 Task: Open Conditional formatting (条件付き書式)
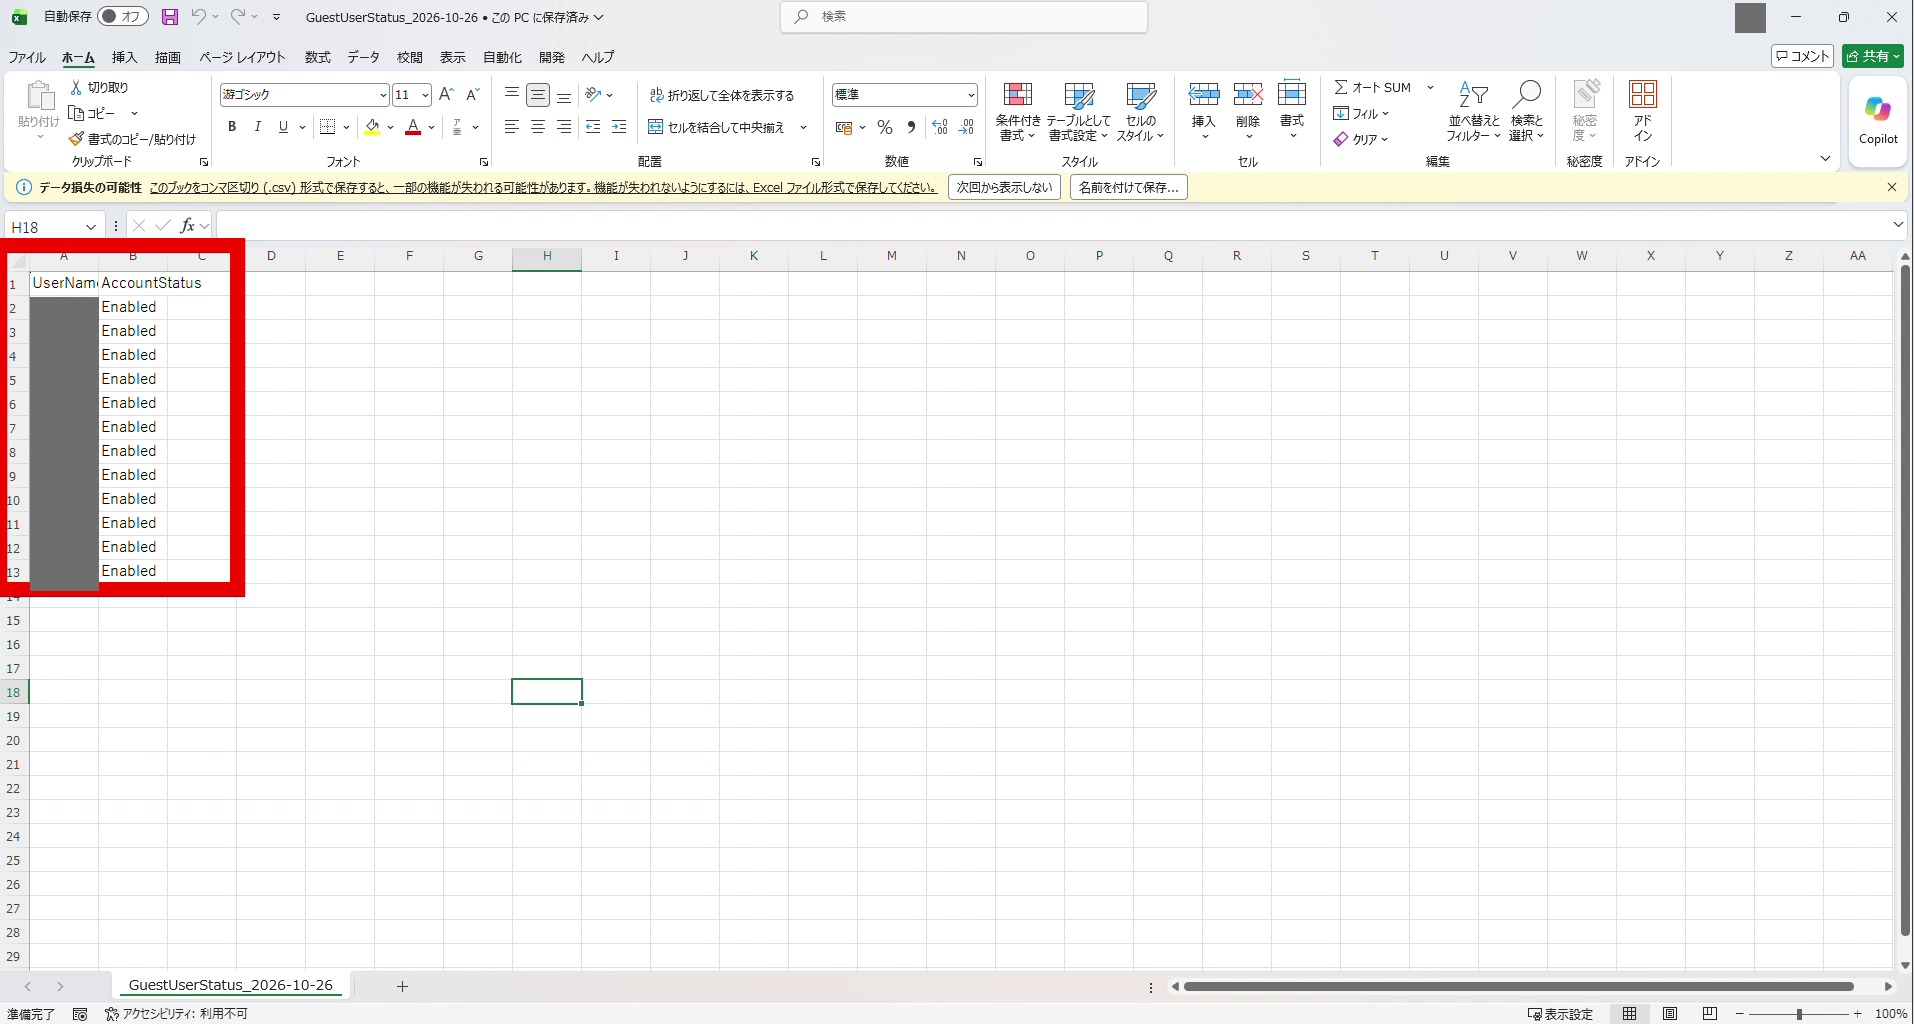[x=1018, y=111]
